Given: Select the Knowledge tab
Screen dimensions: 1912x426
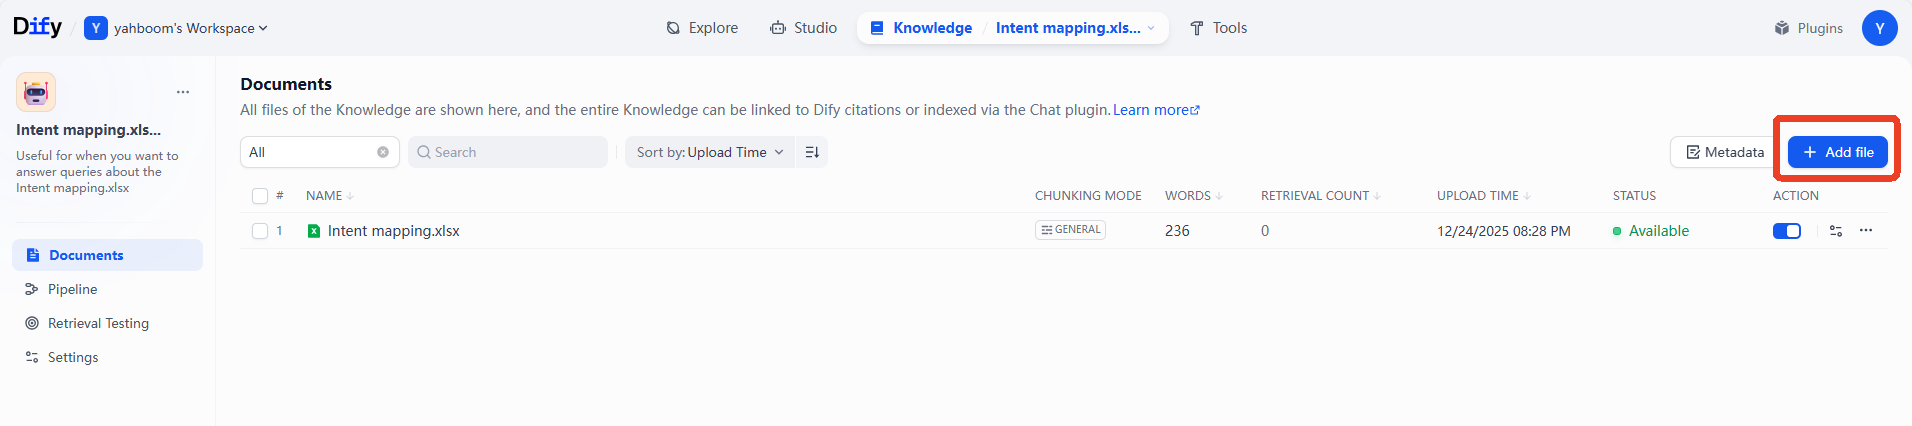Looking at the screenshot, I should tap(921, 28).
